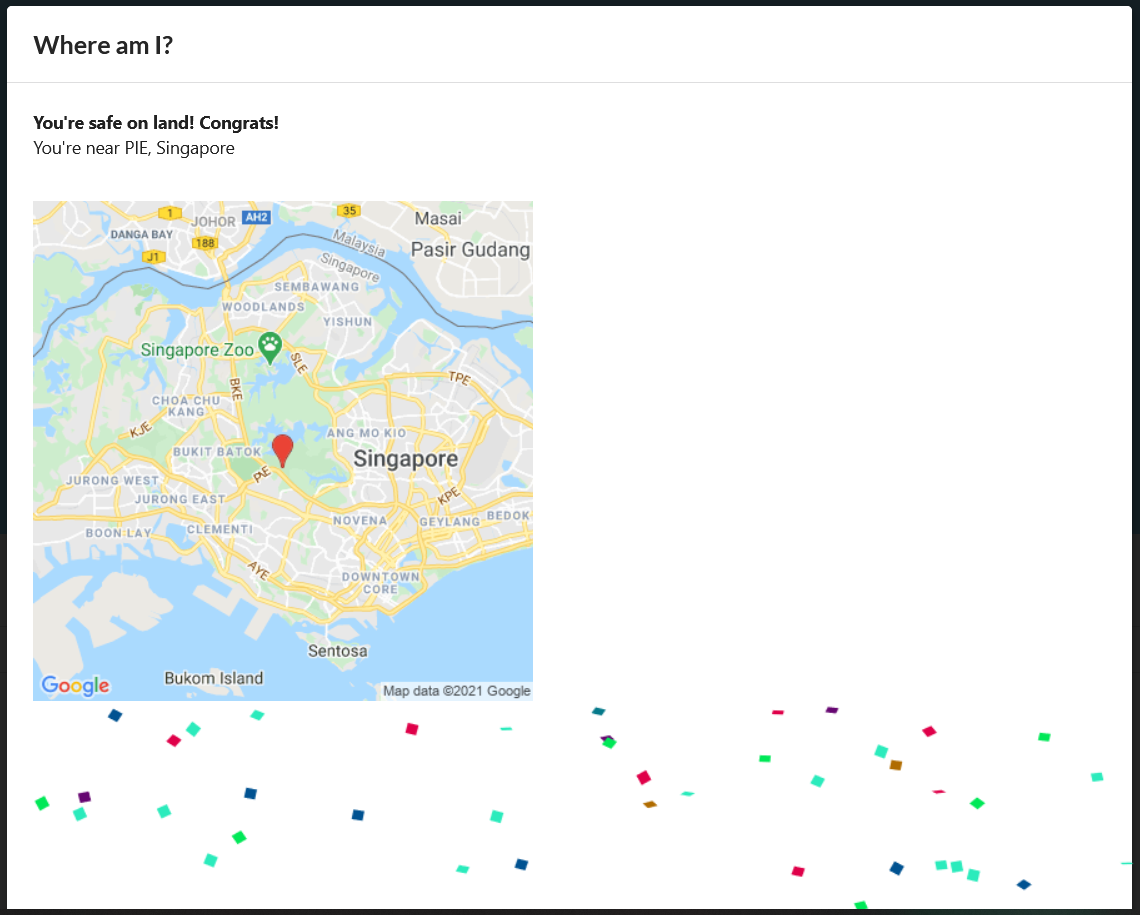Viewport: 1140px width, 915px height.
Task: Click the large 'Singapore' map label
Action: click(x=405, y=459)
